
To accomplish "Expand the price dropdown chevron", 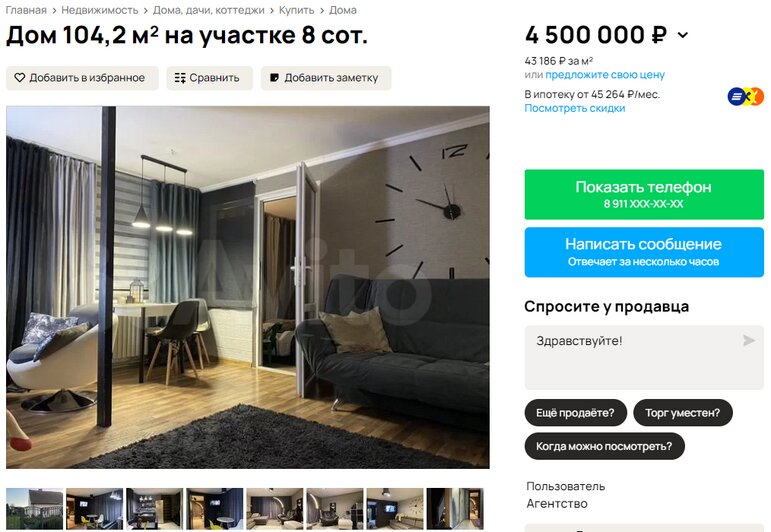I will click(x=682, y=35).
